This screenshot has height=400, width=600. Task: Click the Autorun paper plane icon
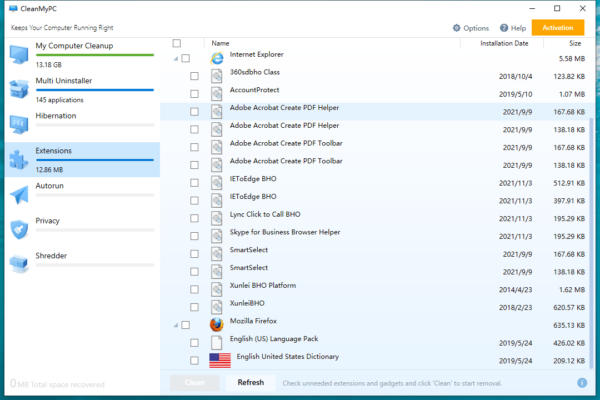click(x=19, y=194)
